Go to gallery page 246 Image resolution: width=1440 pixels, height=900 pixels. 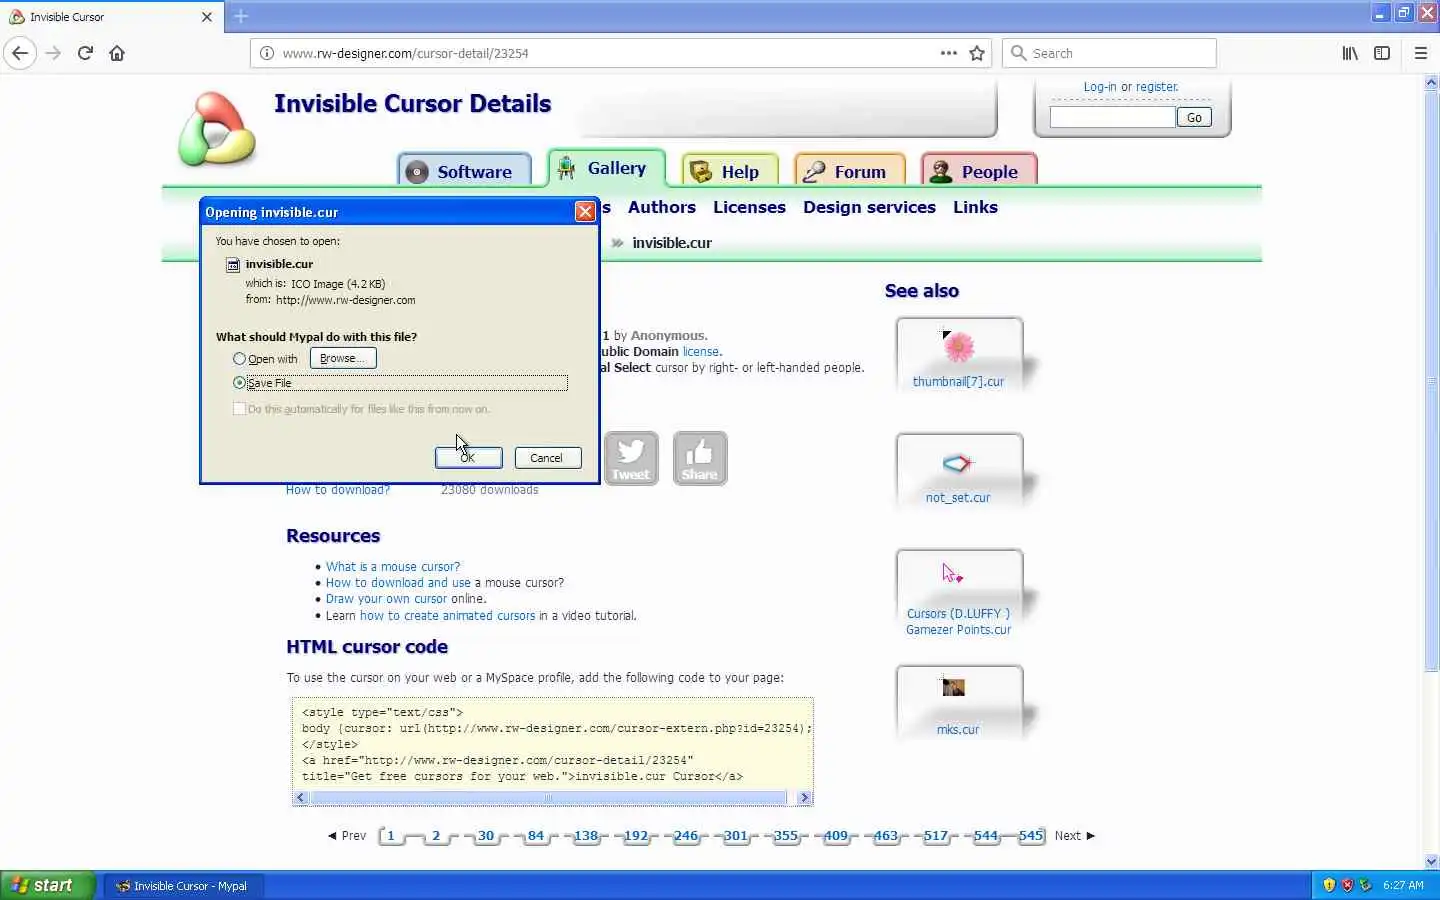(x=686, y=836)
